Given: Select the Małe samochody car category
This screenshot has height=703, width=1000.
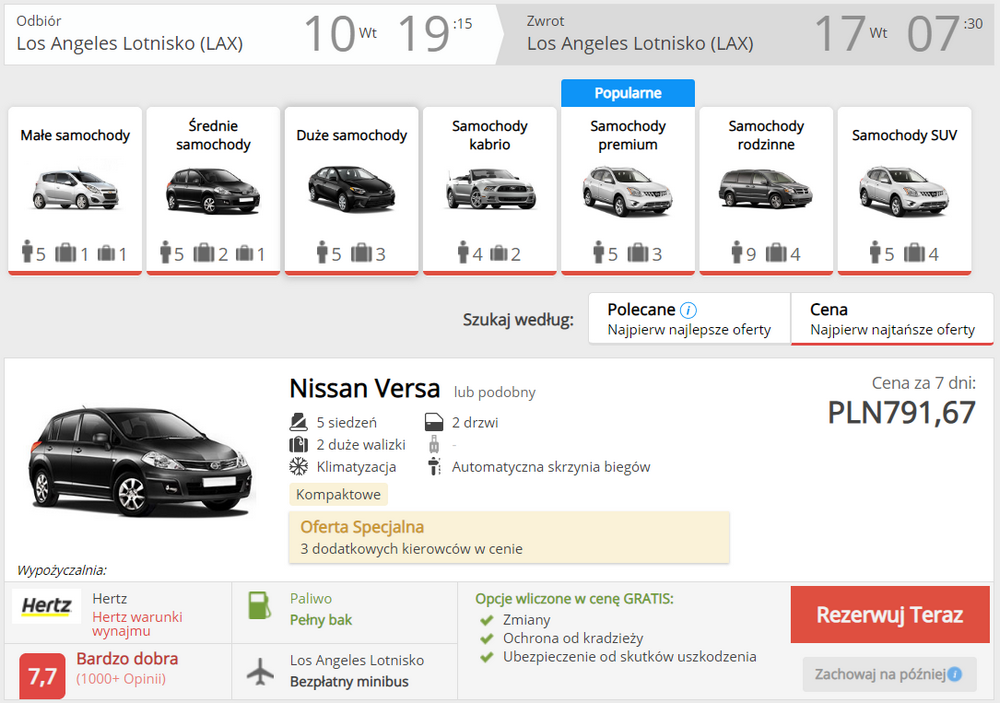Looking at the screenshot, I should [75, 191].
